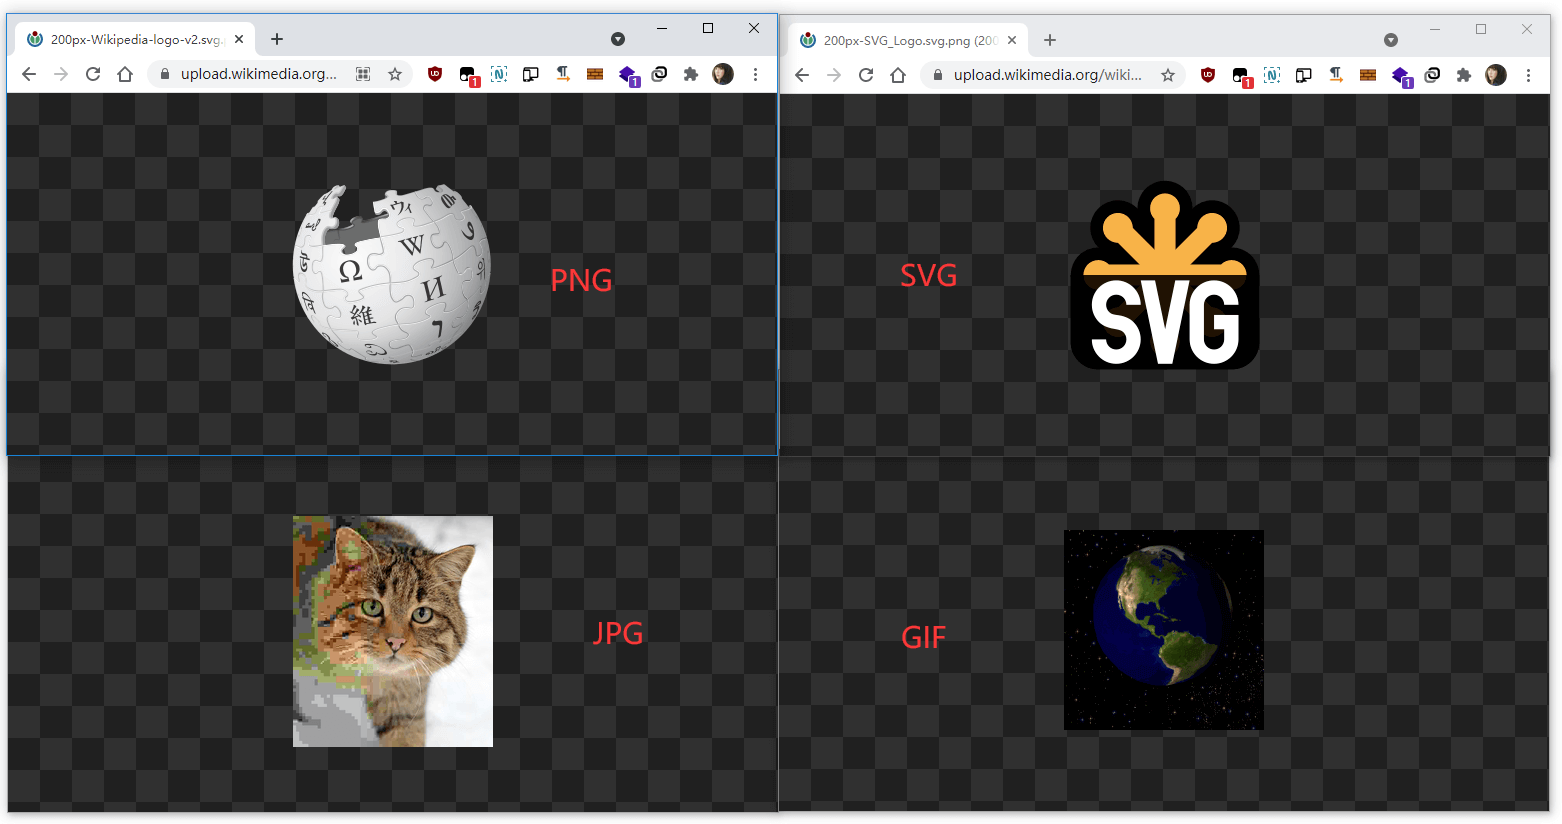Click the address bar URL in the SVG_Logo window
The image size is (1562, 824).
[x=1047, y=75]
